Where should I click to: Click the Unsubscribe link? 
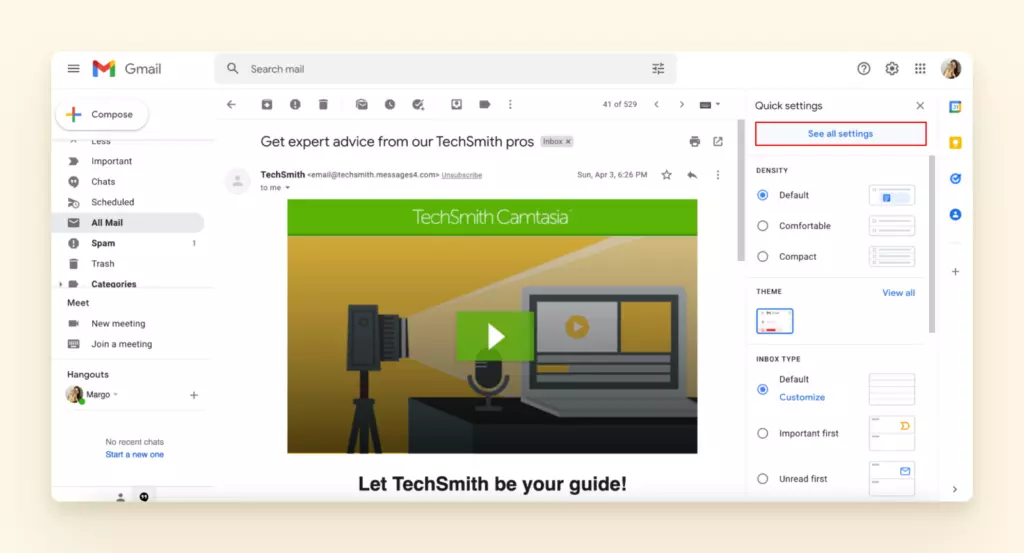click(462, 175)
